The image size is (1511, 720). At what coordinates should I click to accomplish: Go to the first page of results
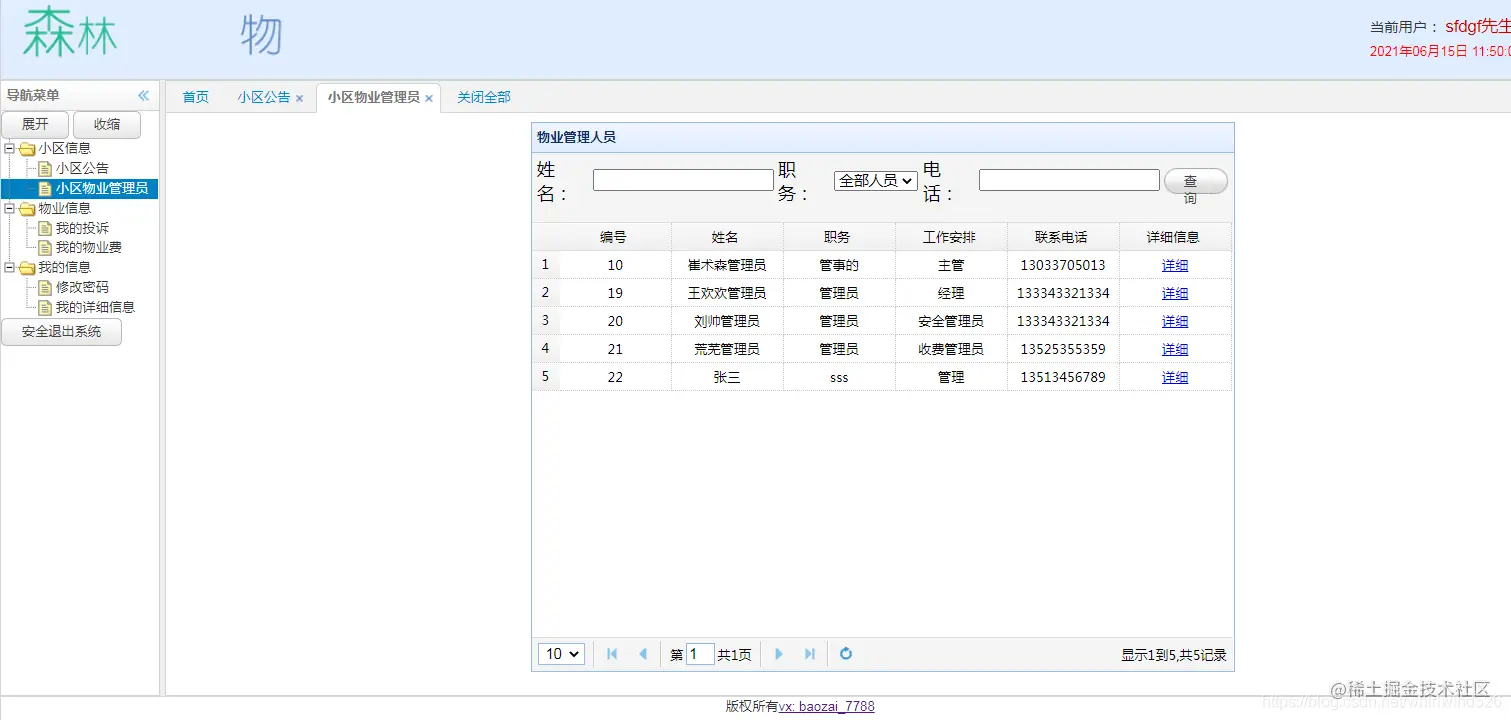[x=612, y=654]
